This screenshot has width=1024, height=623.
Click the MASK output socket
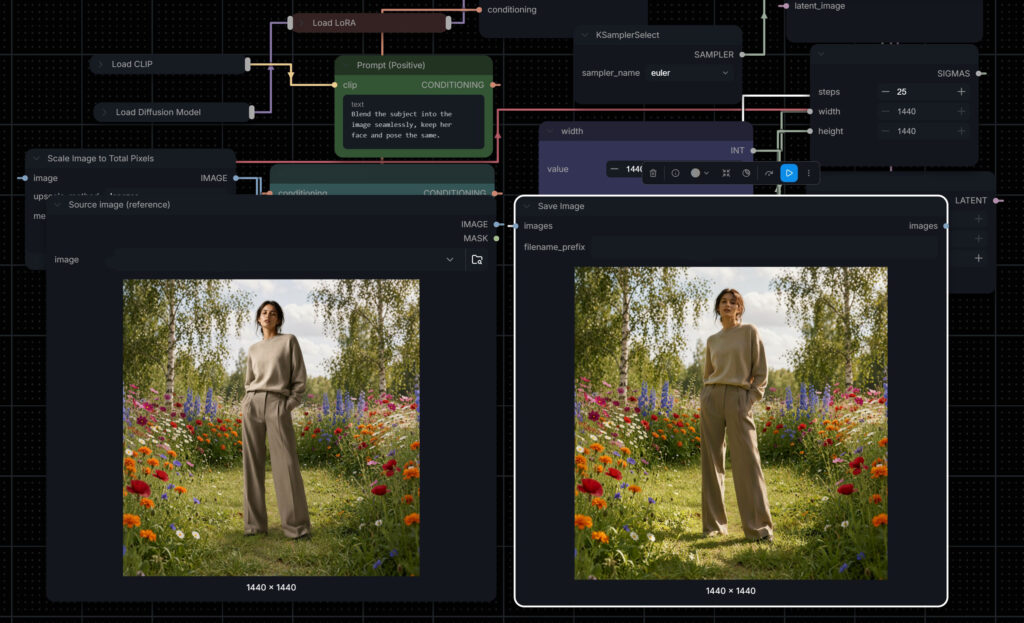click(x=496, y=238)
